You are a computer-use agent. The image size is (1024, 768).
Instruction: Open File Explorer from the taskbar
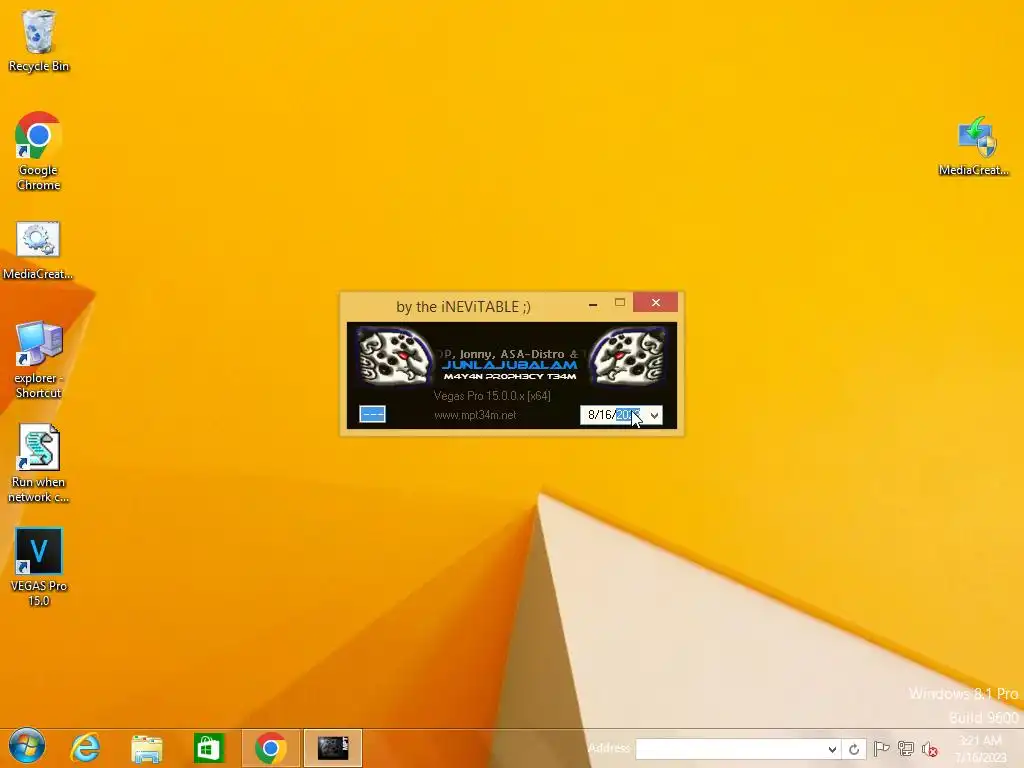(147, 748)
